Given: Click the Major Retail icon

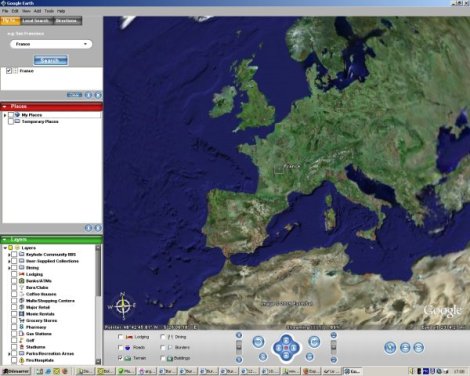Looking at the screenshot, I should 22,307.
